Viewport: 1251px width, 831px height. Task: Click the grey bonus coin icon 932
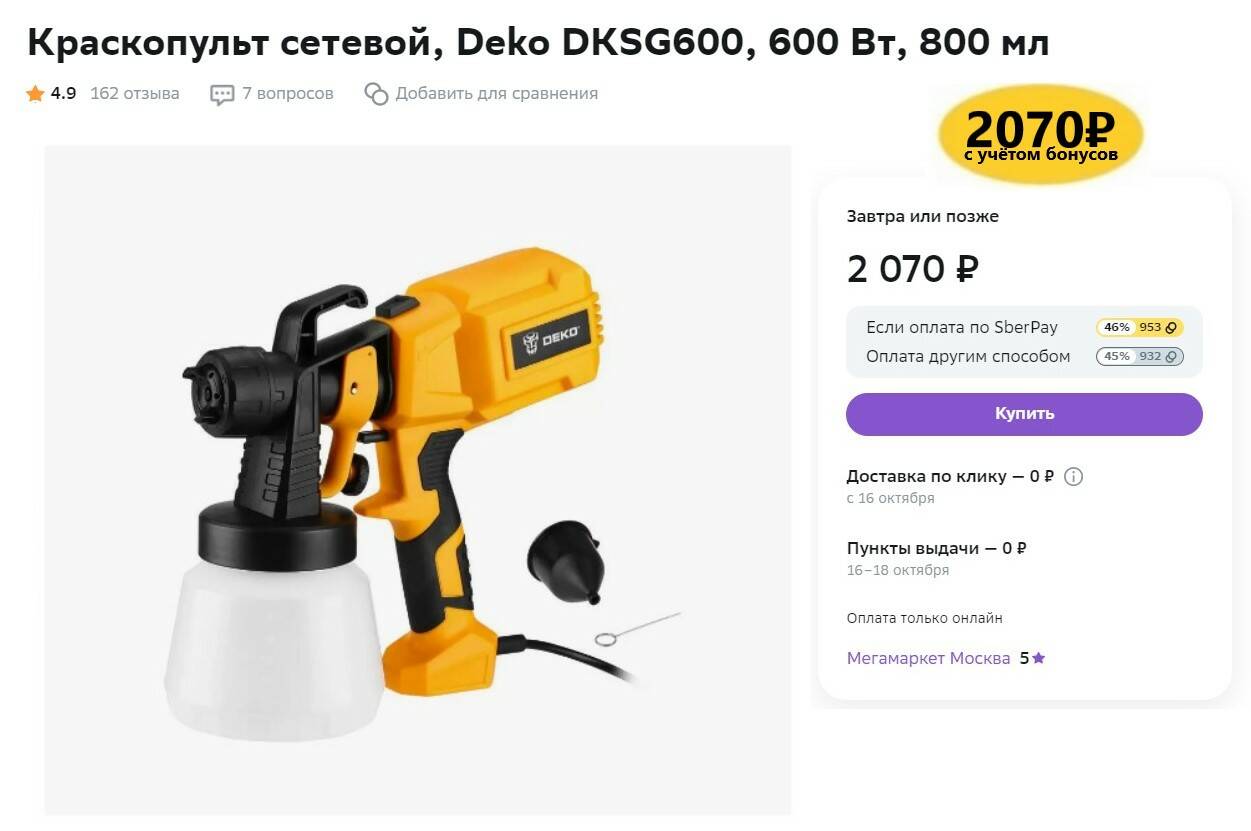tap(1172, 357)
